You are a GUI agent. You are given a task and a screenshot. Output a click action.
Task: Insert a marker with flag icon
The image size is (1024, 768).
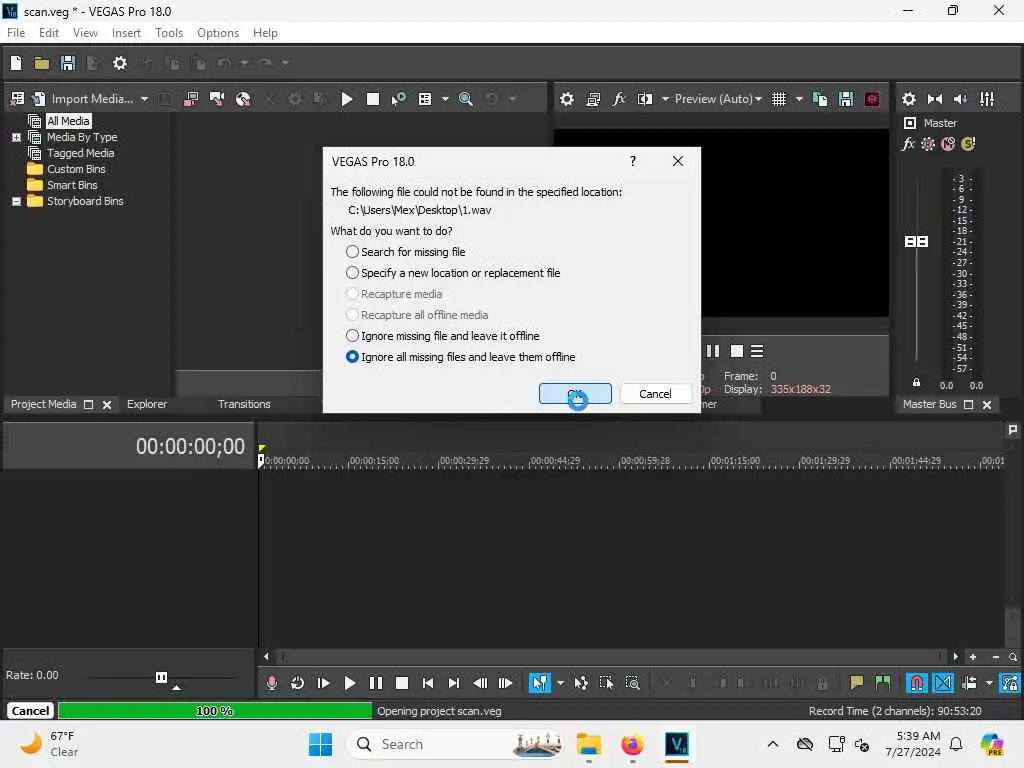point(856,683)
